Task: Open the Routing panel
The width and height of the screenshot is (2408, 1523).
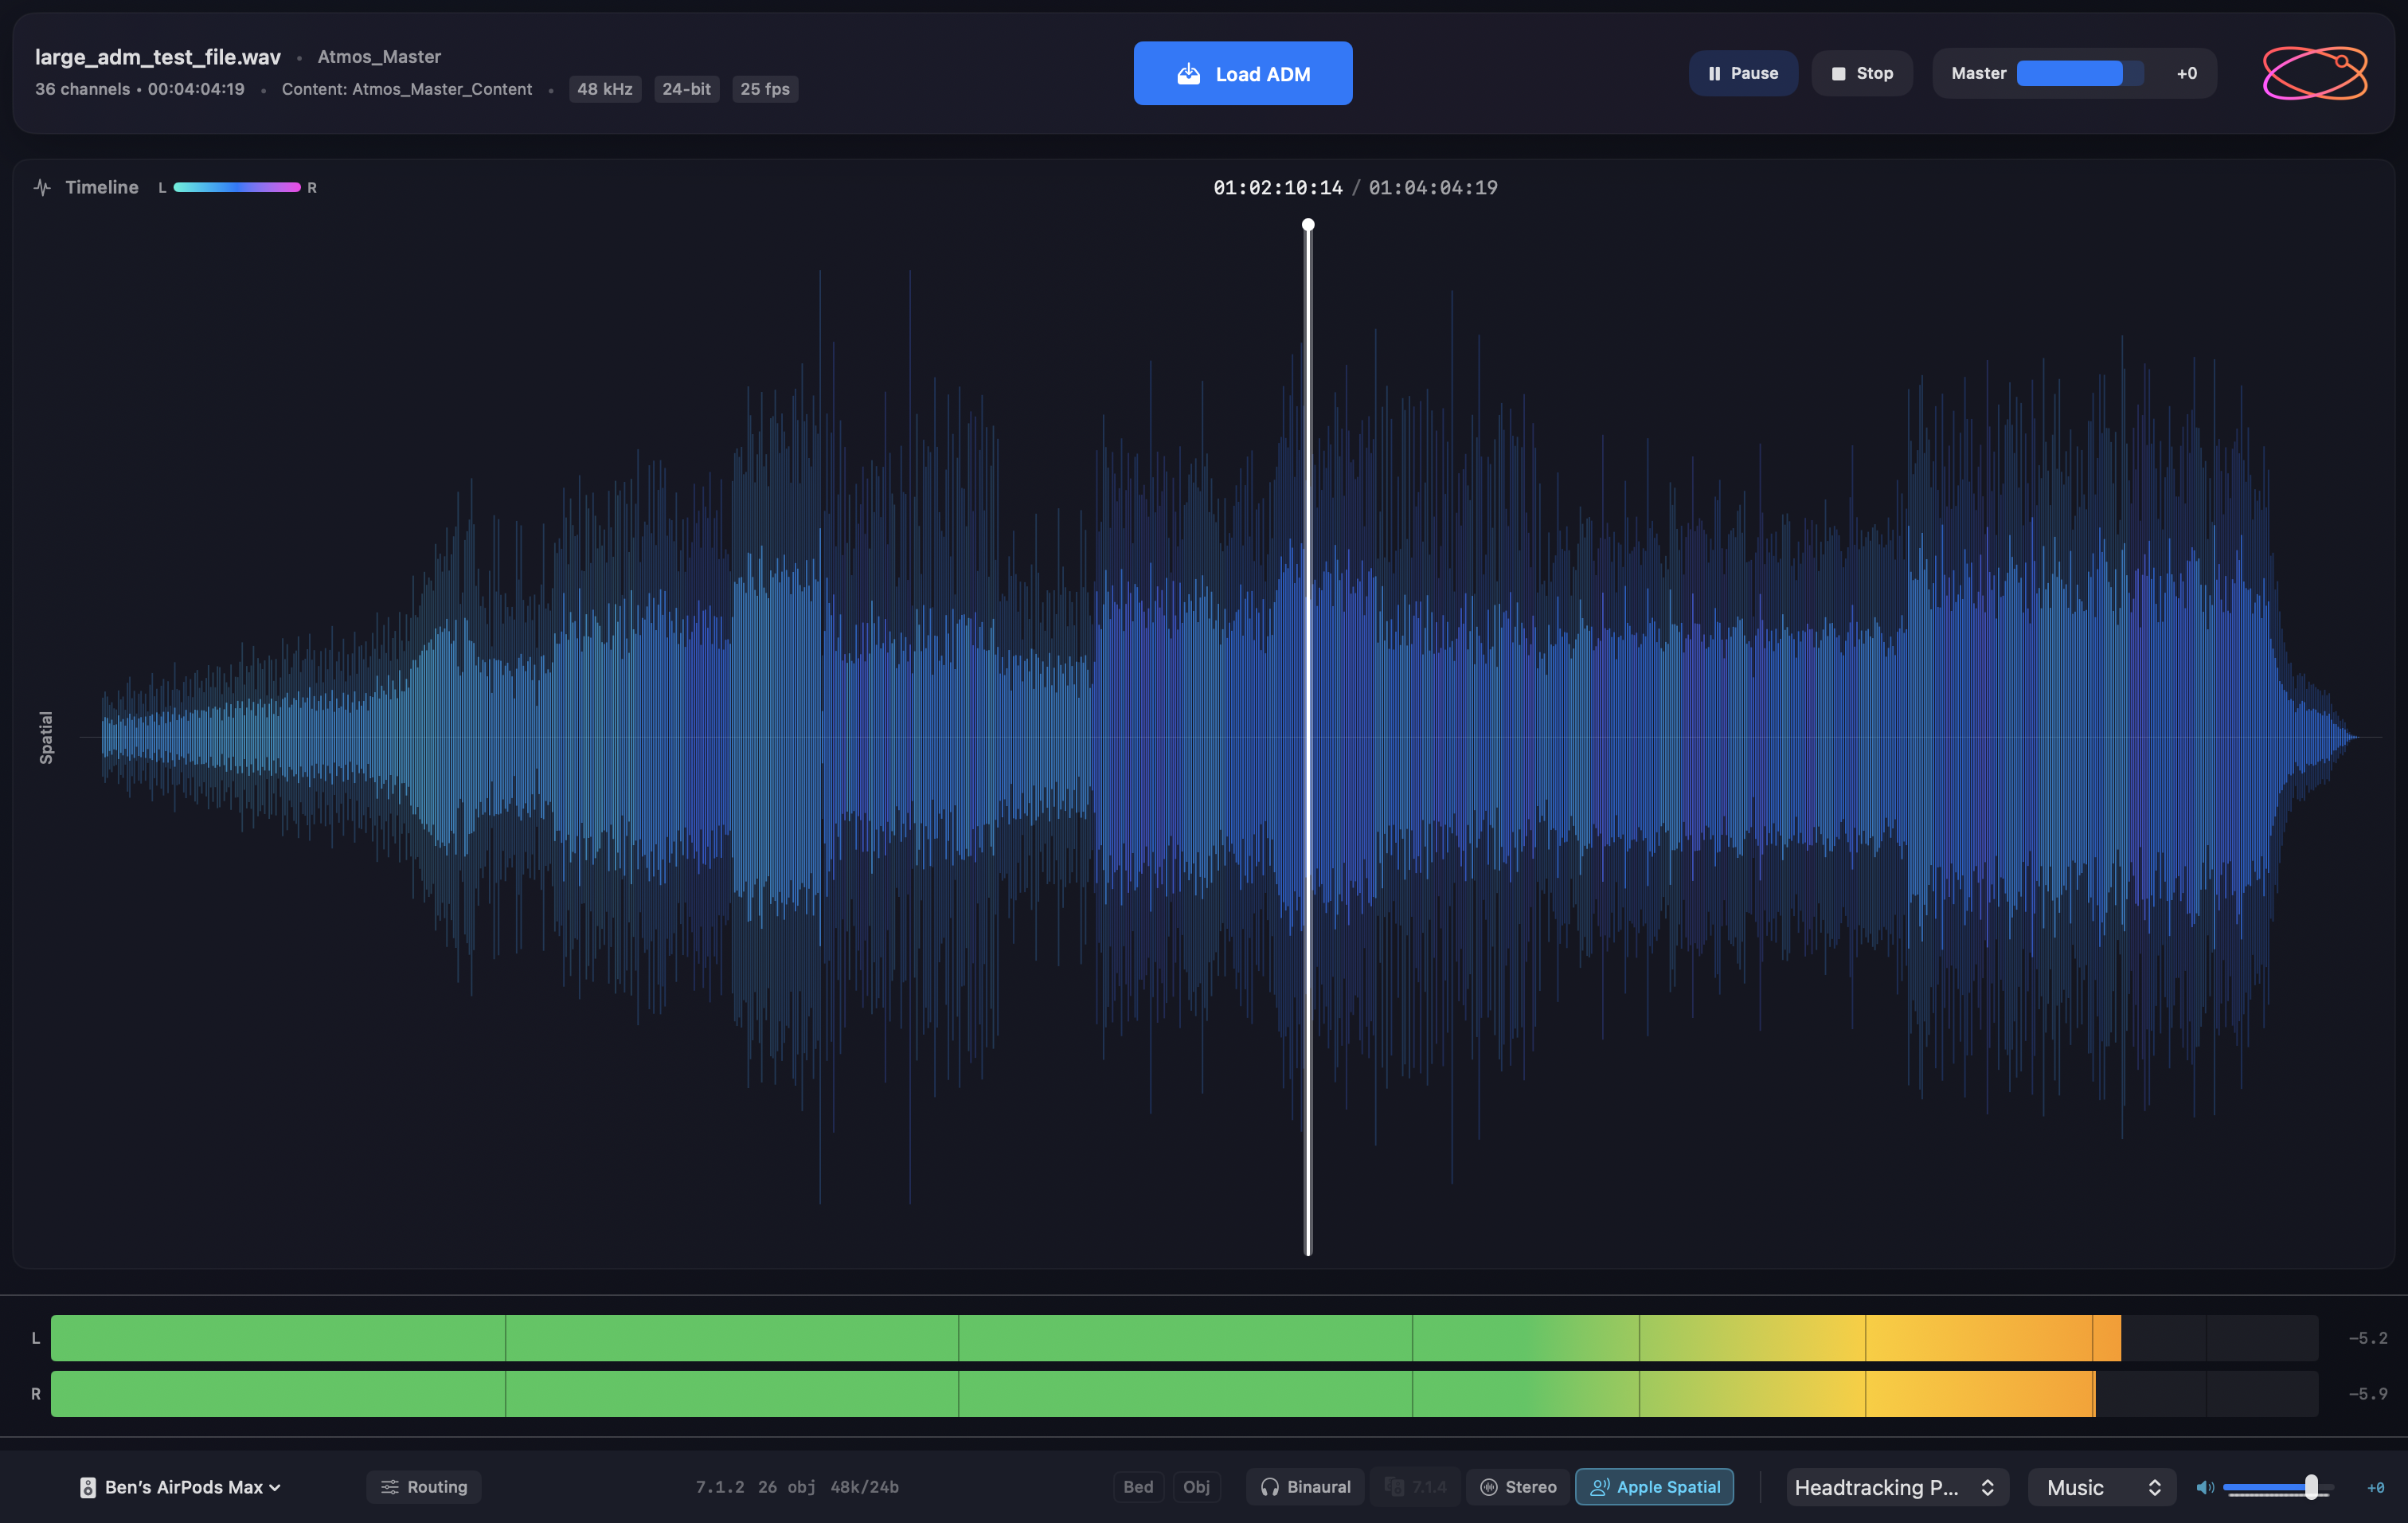Action: click(x=424, y=1487)
